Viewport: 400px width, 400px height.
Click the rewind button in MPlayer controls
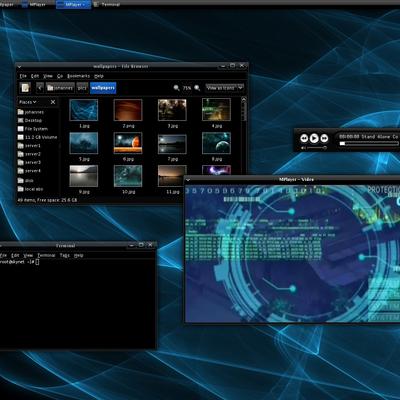304,138
